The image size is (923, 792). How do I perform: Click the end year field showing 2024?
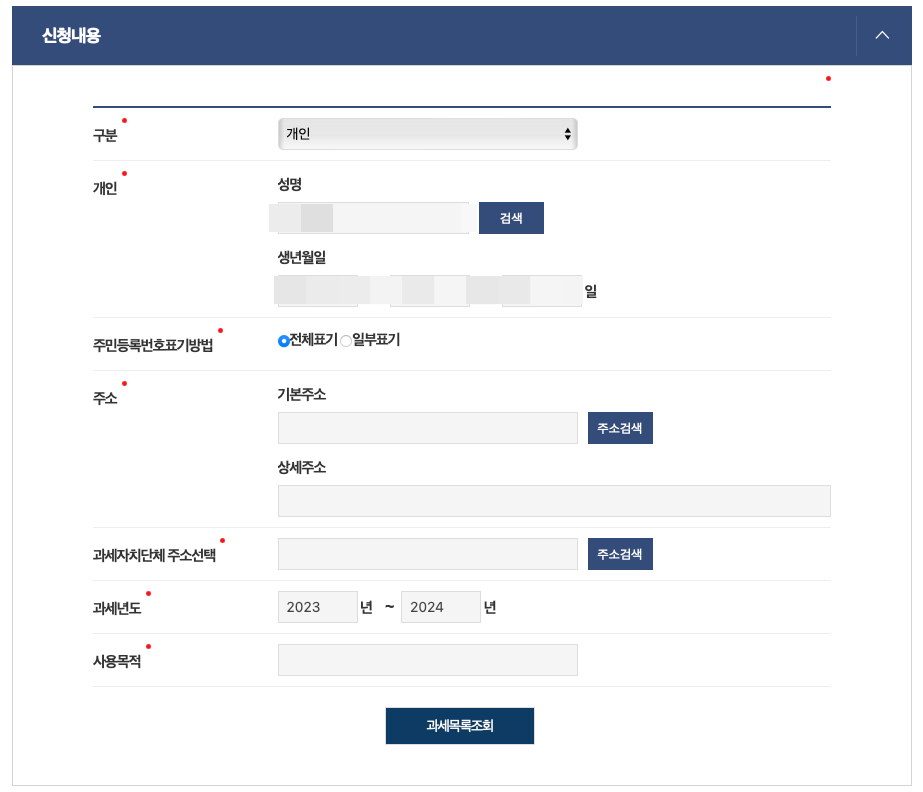tap(440, 607)
